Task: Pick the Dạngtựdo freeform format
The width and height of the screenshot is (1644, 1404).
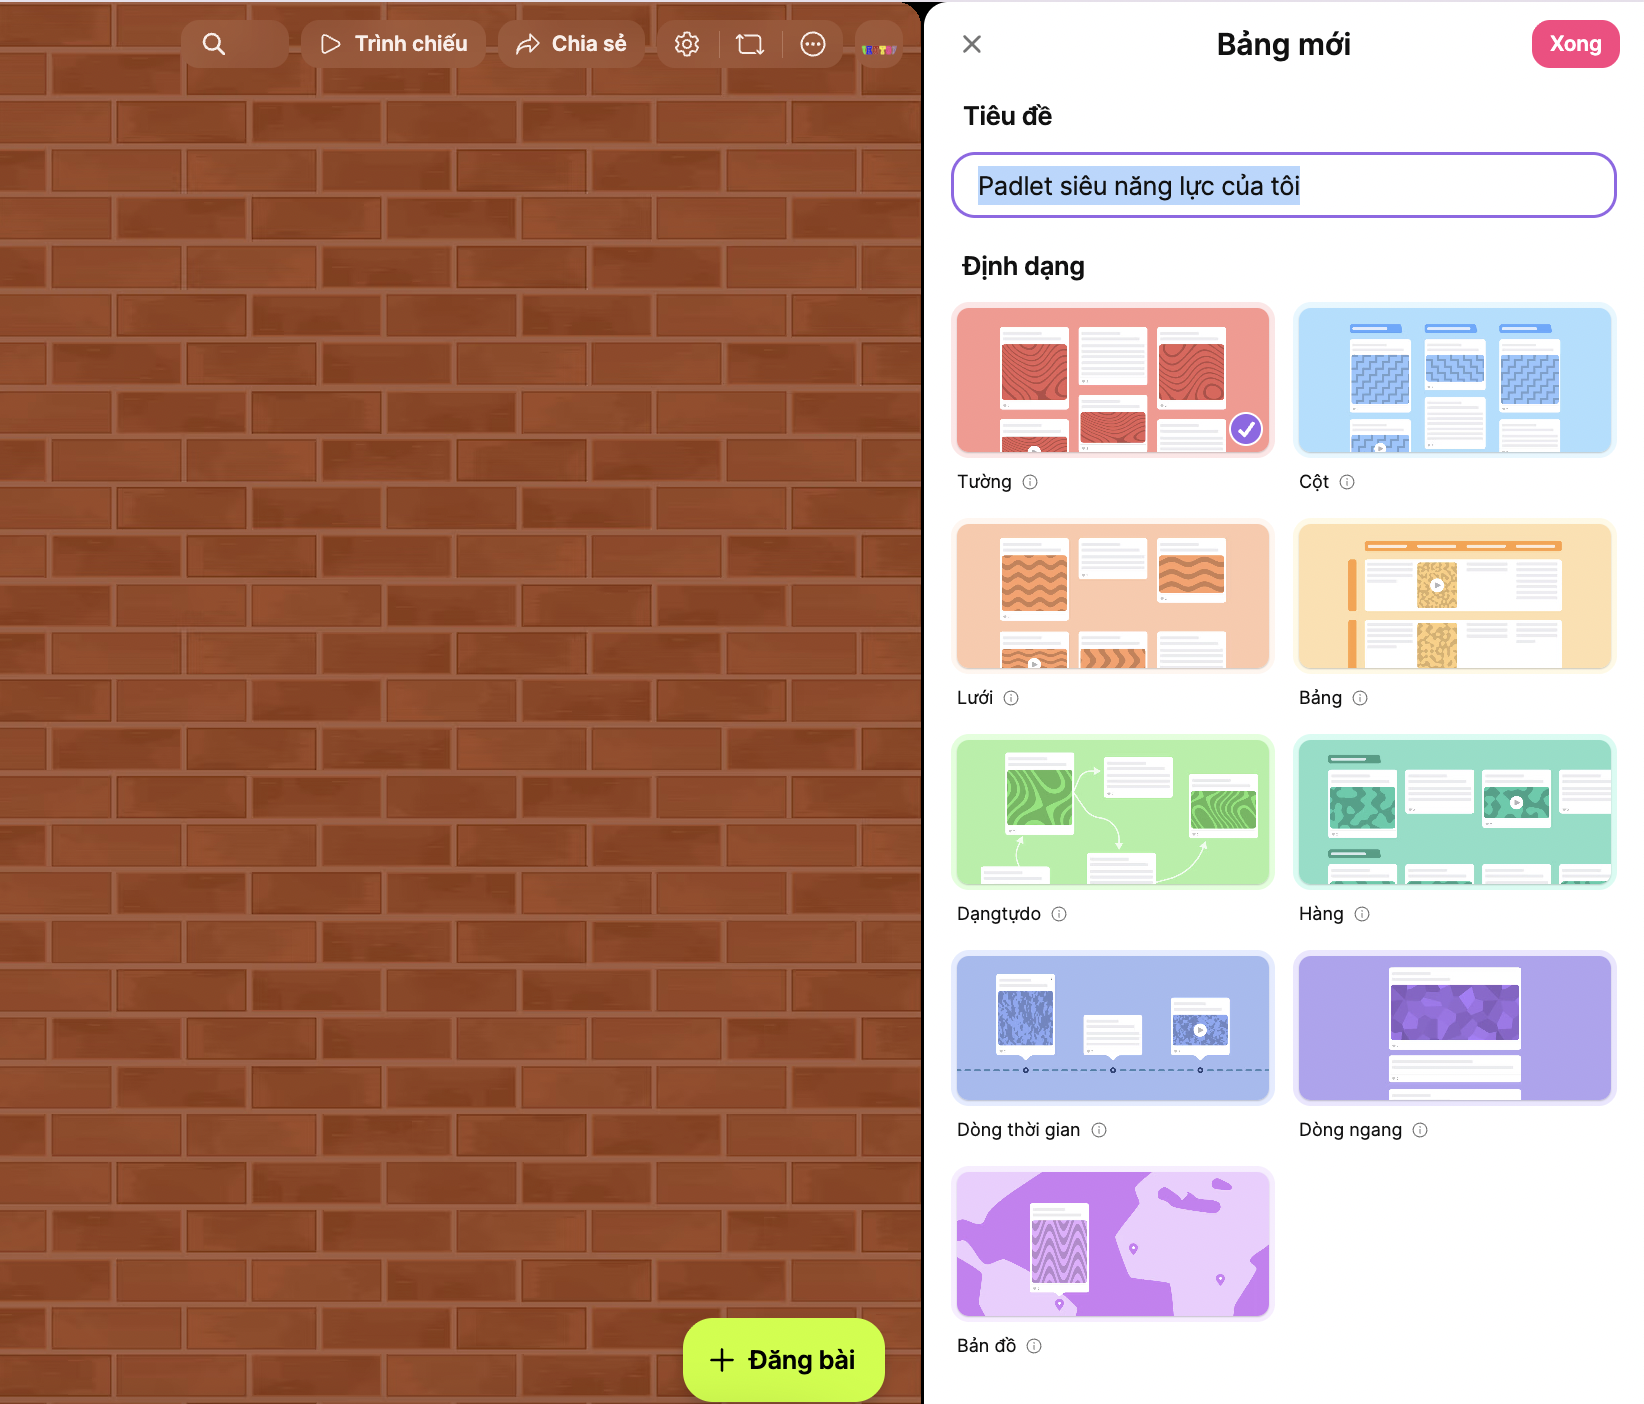Action: [1112, 812]
